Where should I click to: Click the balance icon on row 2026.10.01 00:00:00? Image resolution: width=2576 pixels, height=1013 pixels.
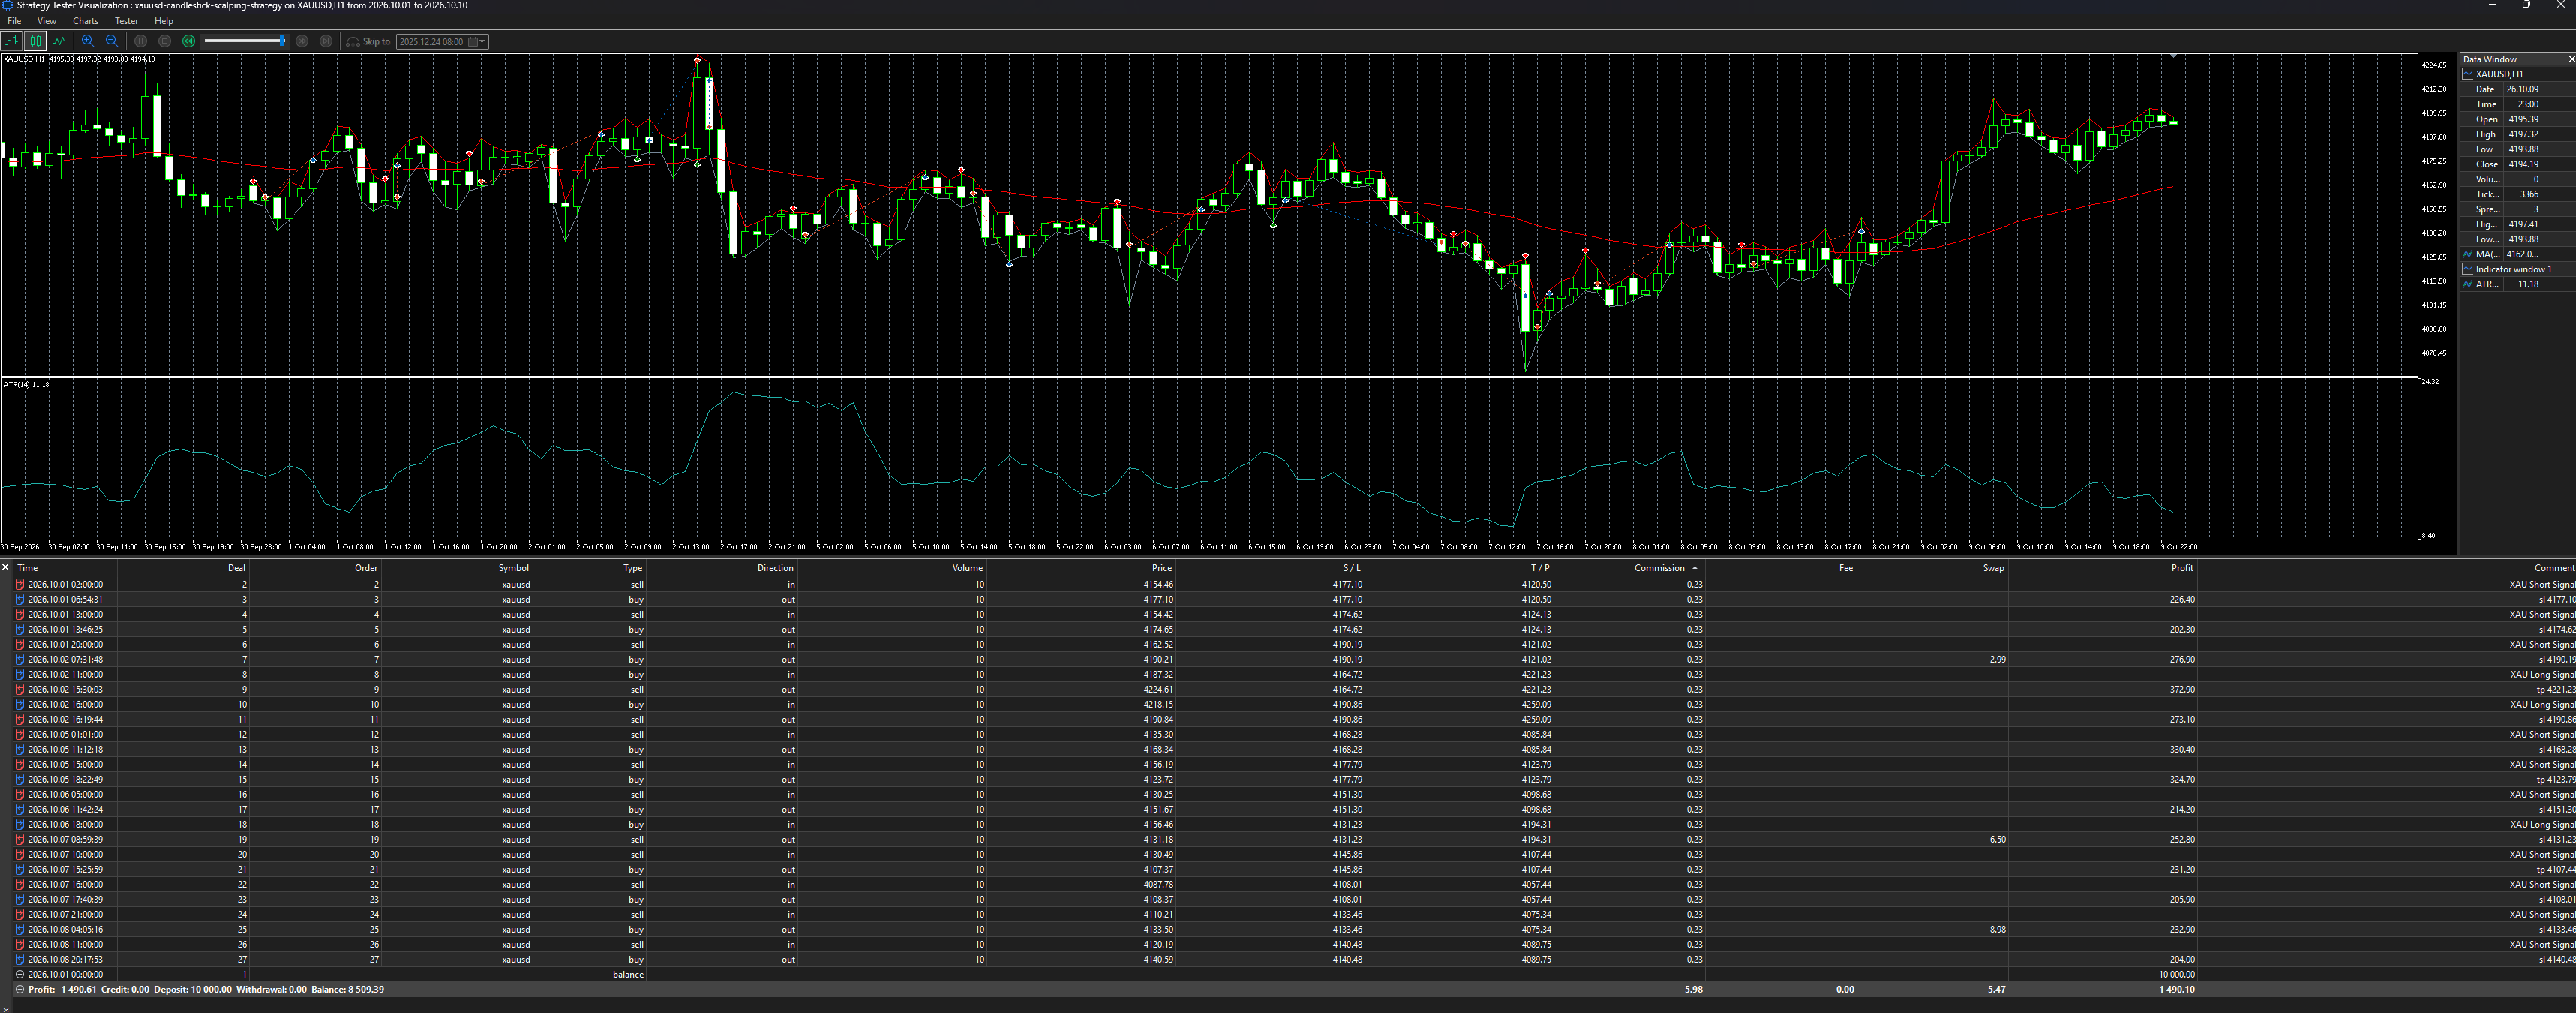pyautogui.click(x=19, y=974)
